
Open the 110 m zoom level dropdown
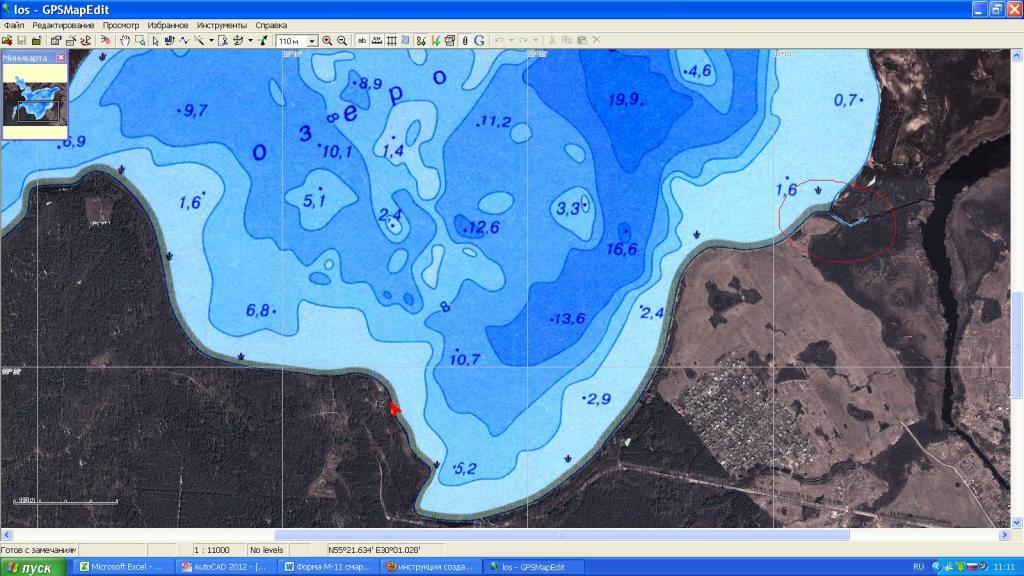click(312, 41)
